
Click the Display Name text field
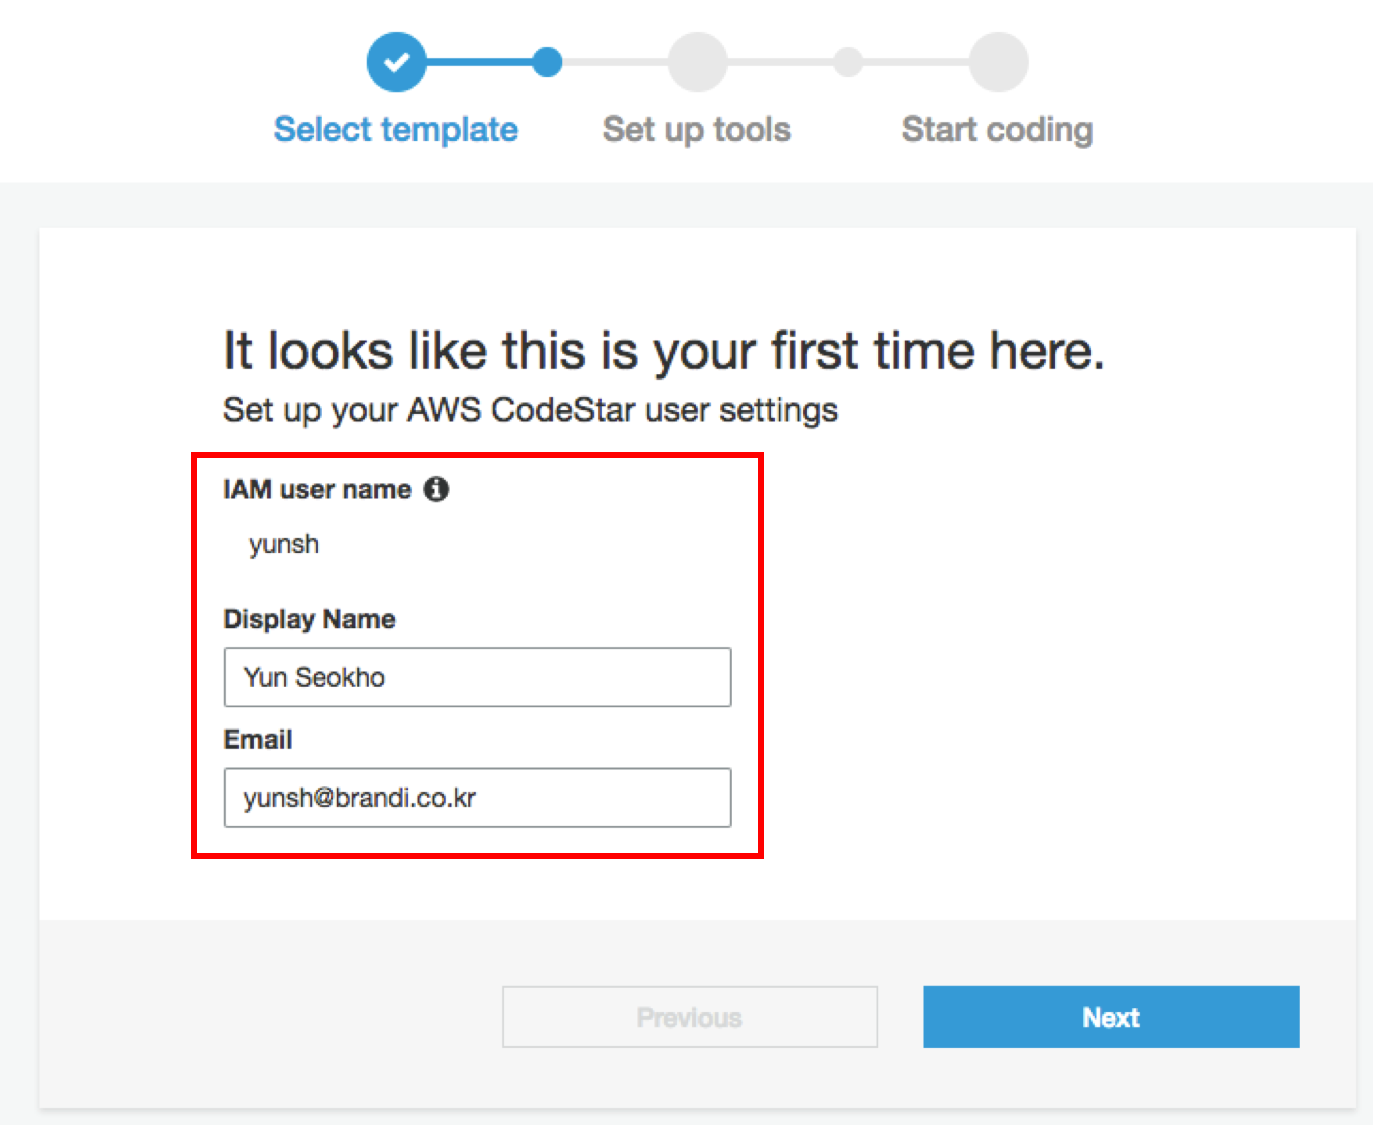(x=477, y=677)
